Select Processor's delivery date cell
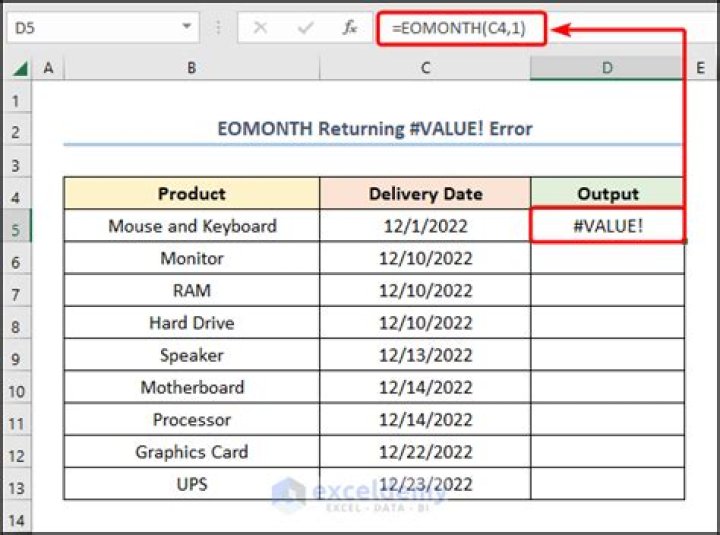Screen dimensions: 720x535 tap(425, 419)
